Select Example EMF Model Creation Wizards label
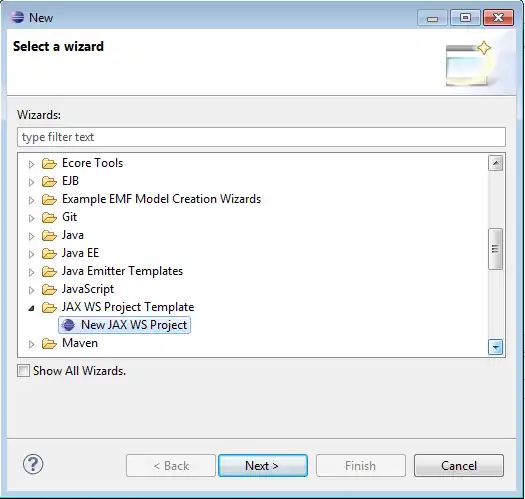This screenshot has height=499, width=525. pos(161,199)
